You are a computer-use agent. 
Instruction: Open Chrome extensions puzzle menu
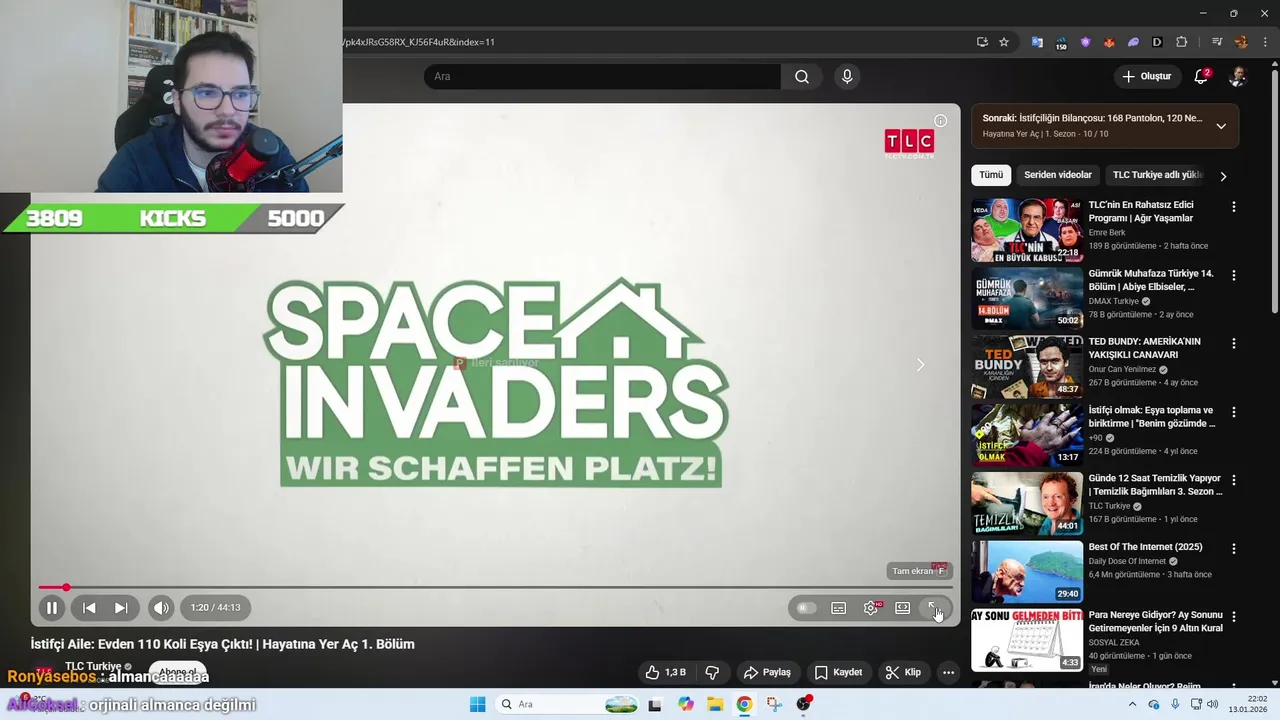[x=1181, y=42]
